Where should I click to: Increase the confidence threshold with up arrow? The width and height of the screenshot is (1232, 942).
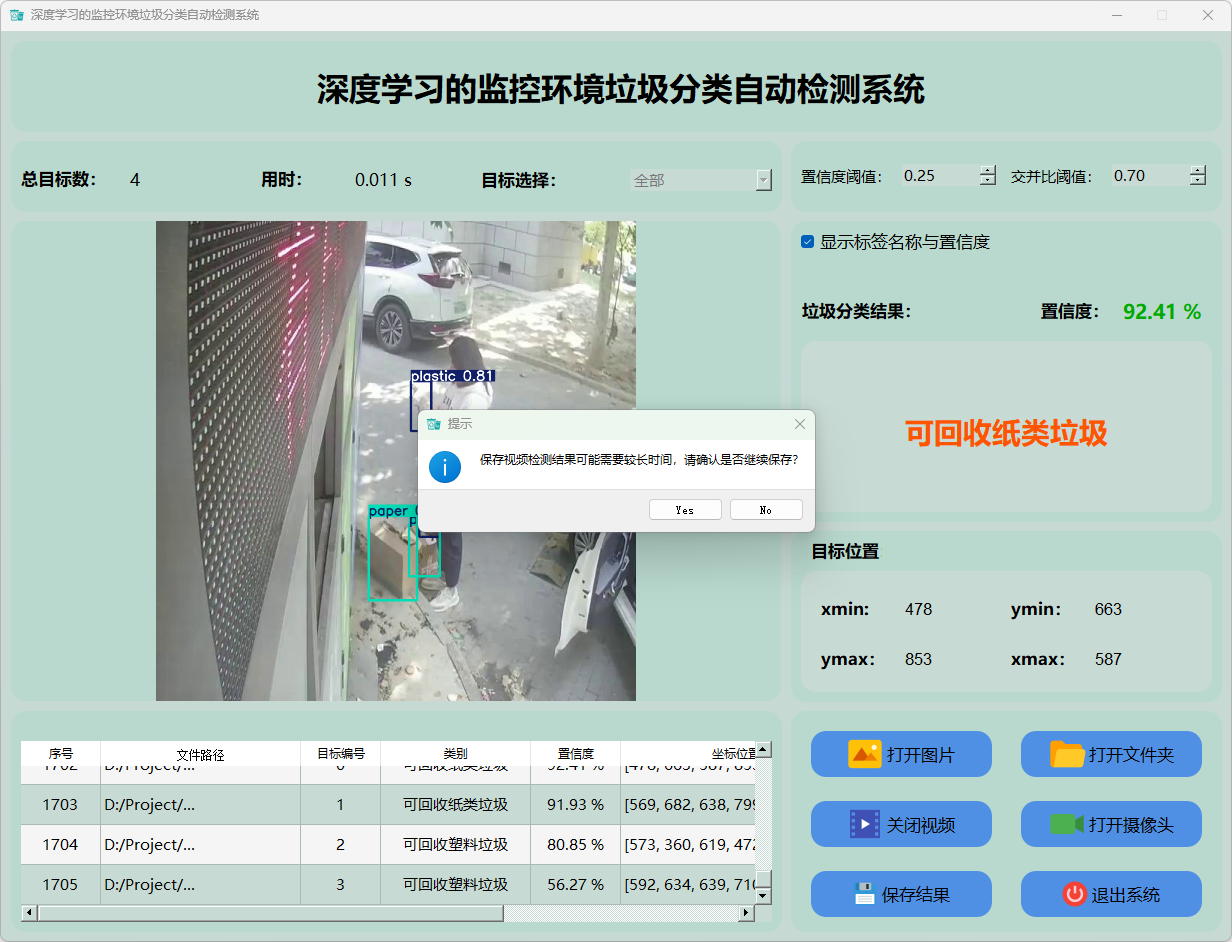point(988,170)
